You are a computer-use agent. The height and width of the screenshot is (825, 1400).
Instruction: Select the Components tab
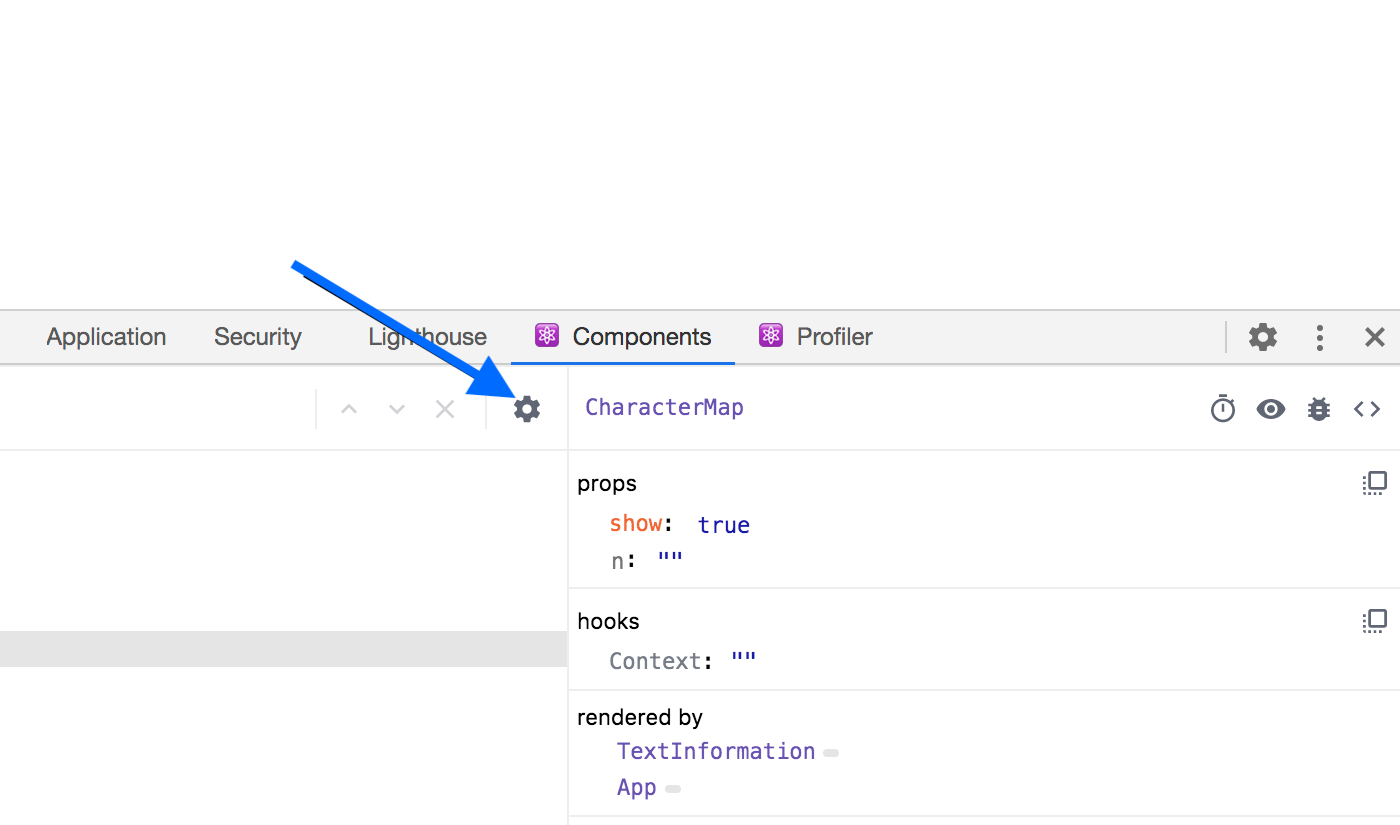coord(623,337)
